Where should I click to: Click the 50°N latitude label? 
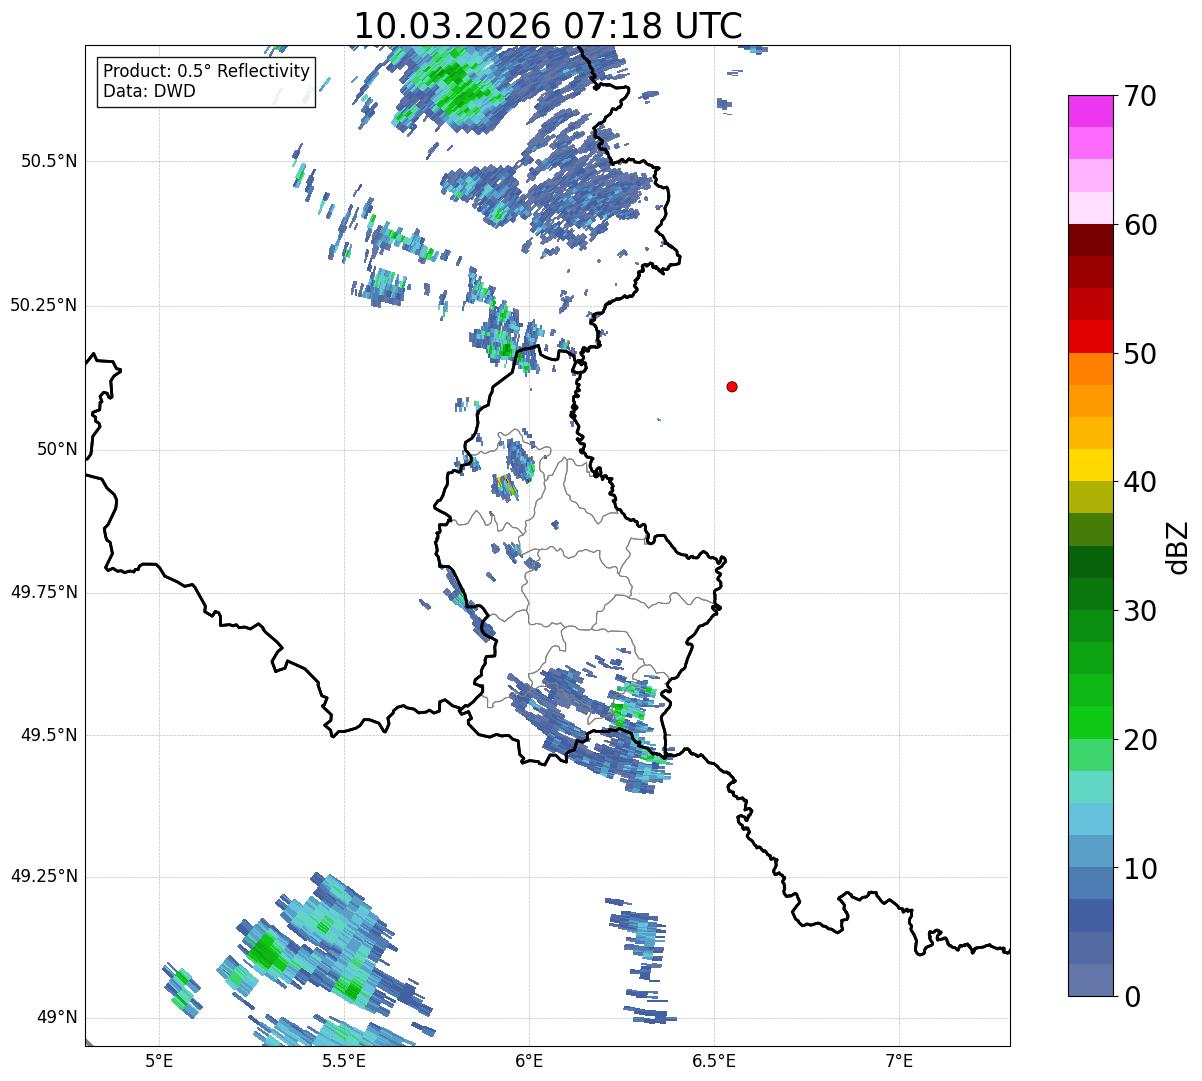[57, 449]
